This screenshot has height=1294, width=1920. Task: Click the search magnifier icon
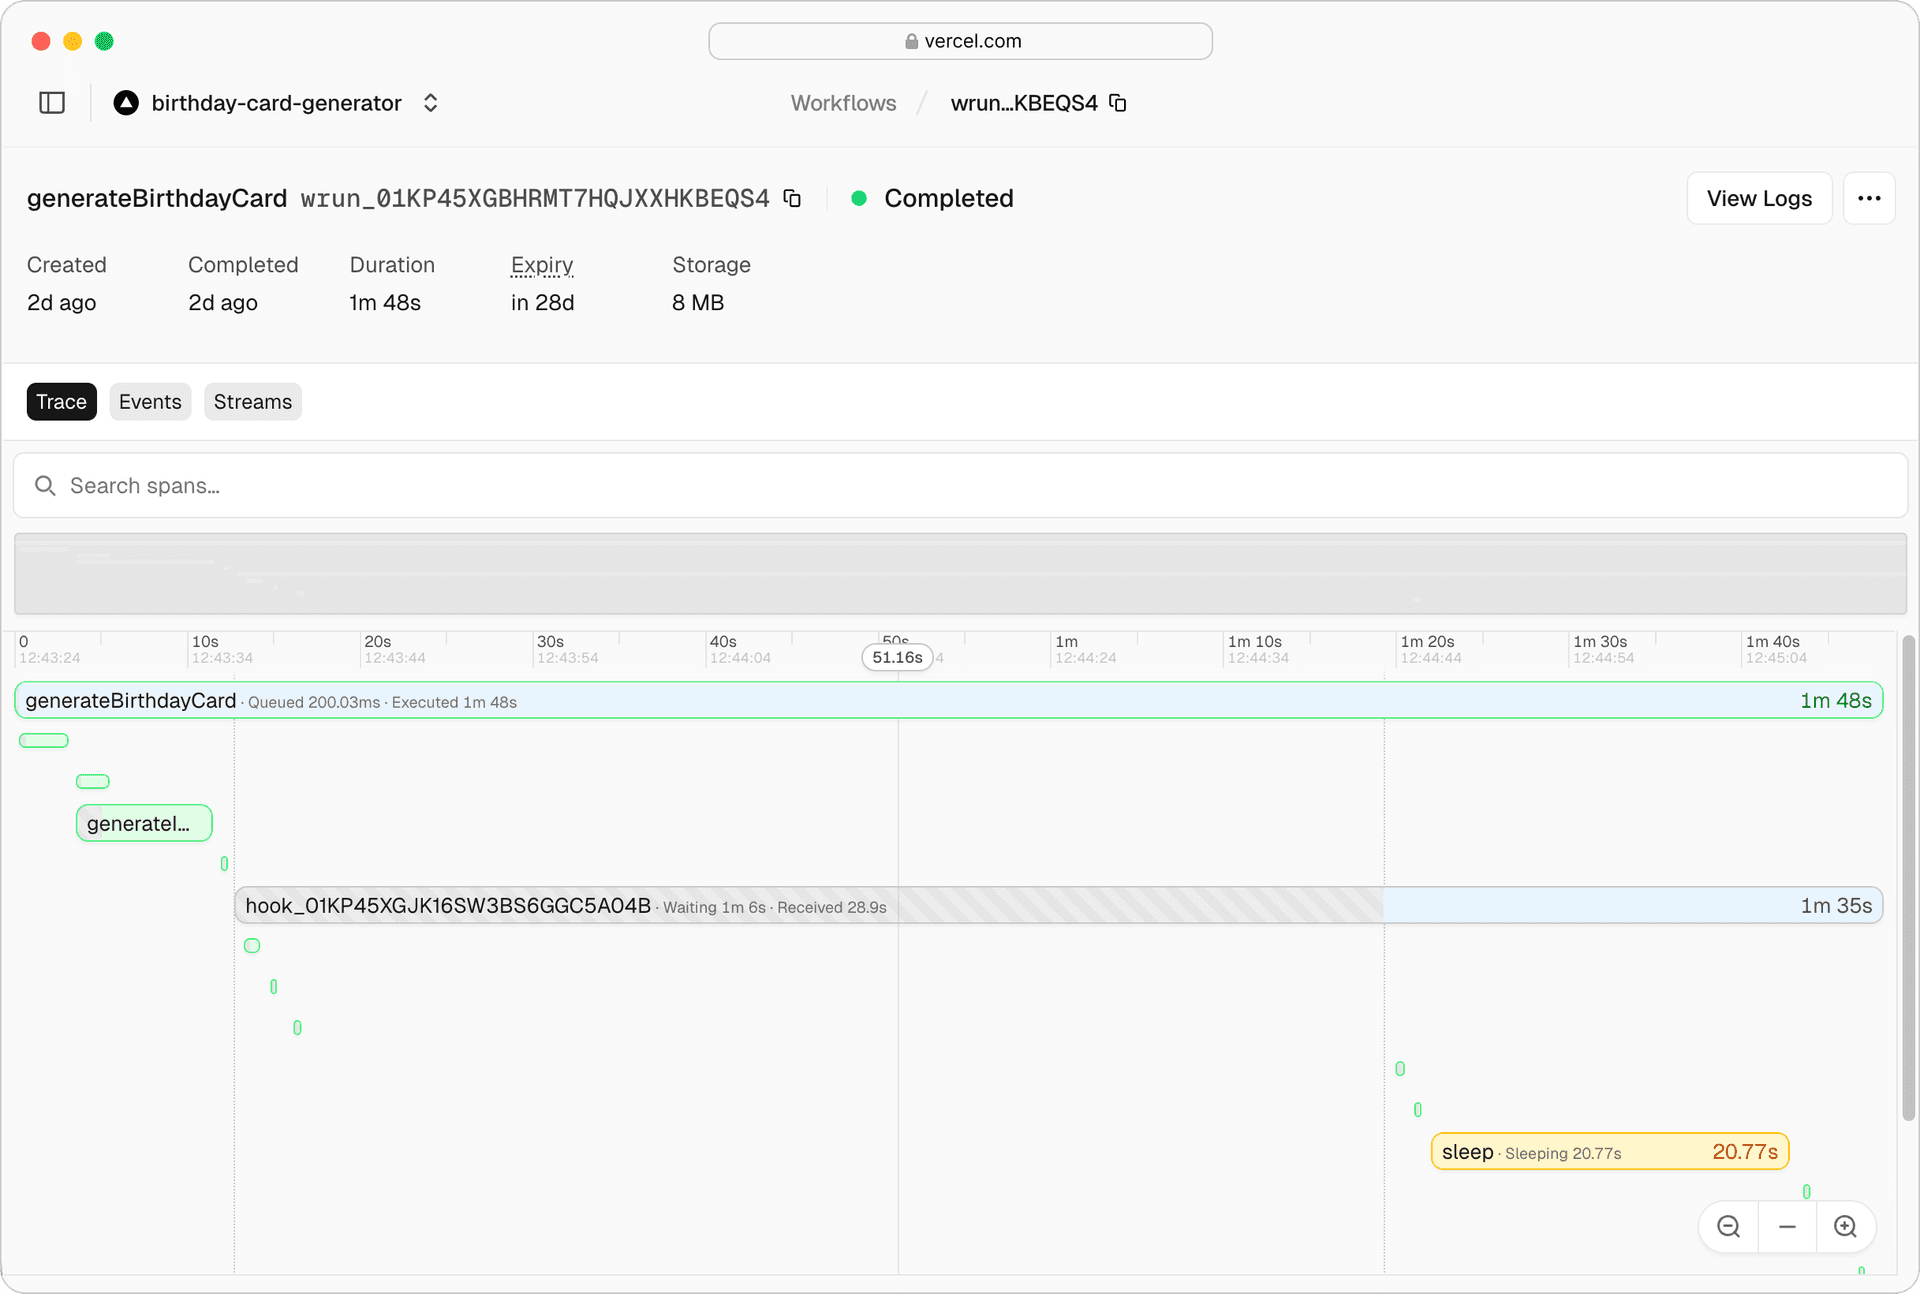45,485
